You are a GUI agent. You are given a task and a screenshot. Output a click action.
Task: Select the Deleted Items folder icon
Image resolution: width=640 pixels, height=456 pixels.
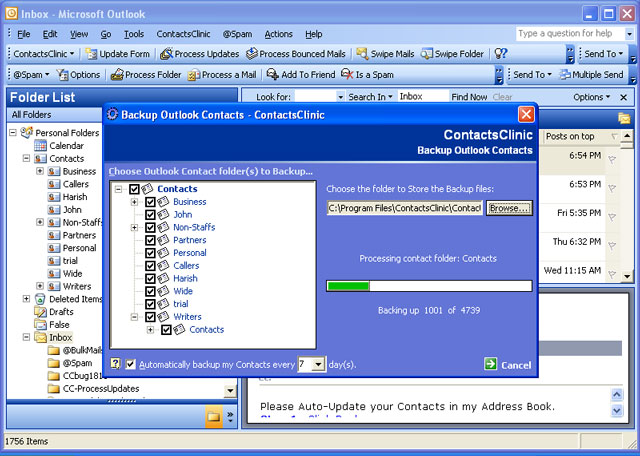click(x=40, y=299)
